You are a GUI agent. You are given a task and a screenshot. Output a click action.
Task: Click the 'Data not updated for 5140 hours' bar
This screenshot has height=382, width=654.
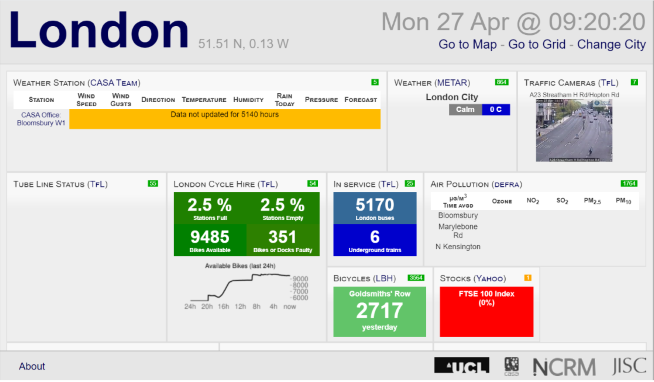point(225,119)
